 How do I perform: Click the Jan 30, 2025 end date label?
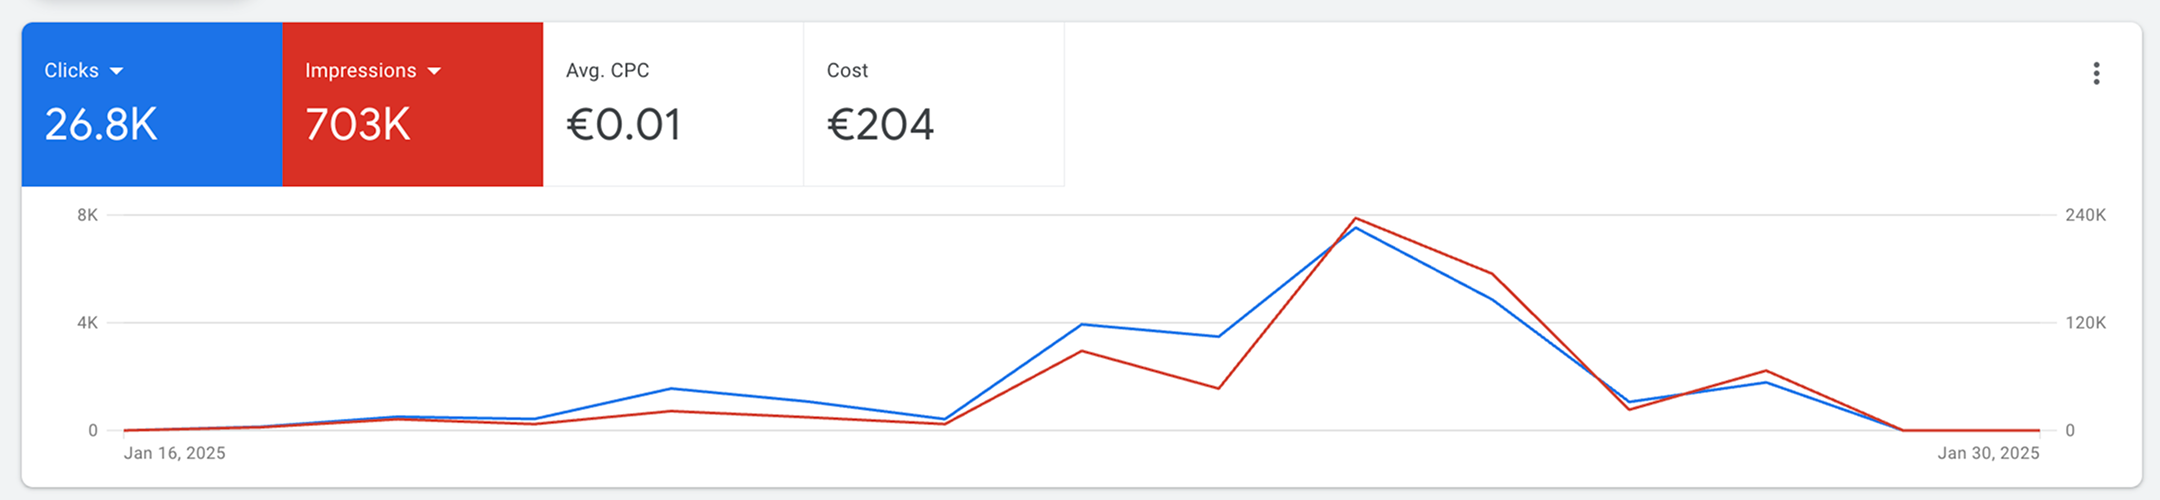pos(1988,453)
